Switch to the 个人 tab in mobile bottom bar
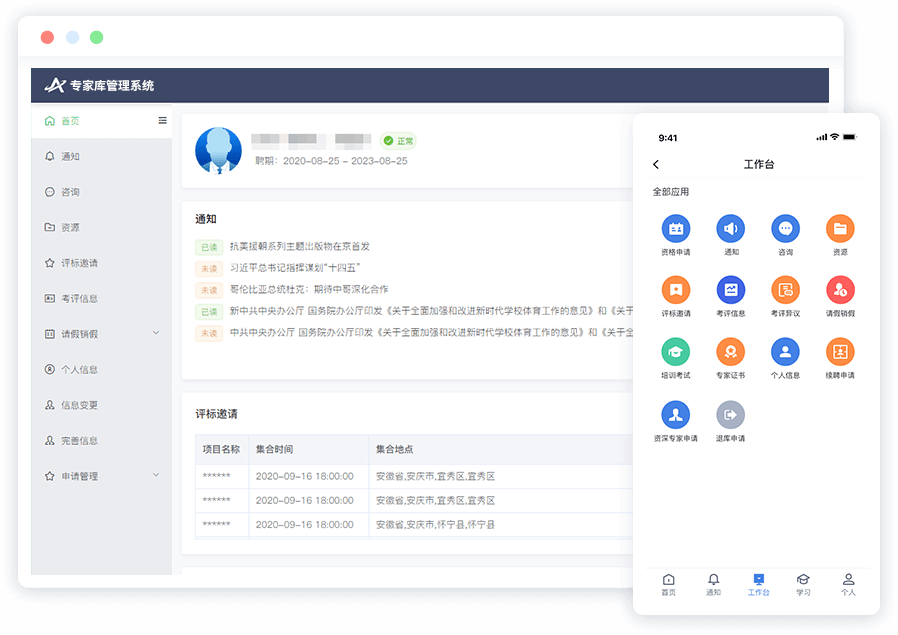898x635 pixels. [848, 583]
